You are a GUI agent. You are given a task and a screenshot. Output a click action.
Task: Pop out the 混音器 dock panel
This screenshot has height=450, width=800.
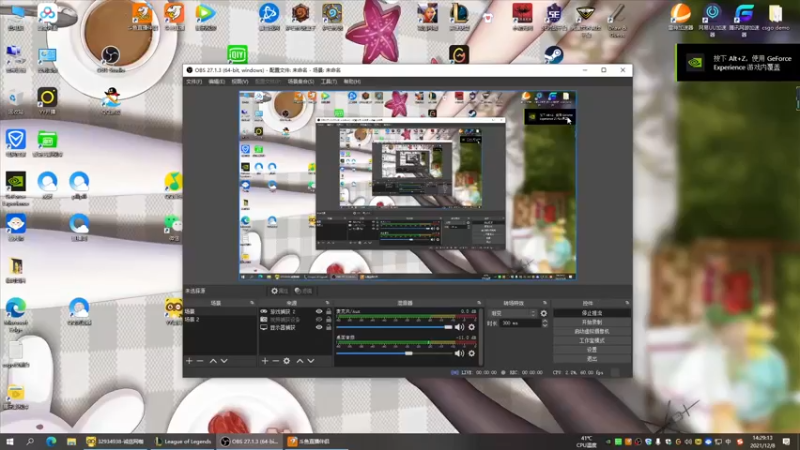coord(479,303)
